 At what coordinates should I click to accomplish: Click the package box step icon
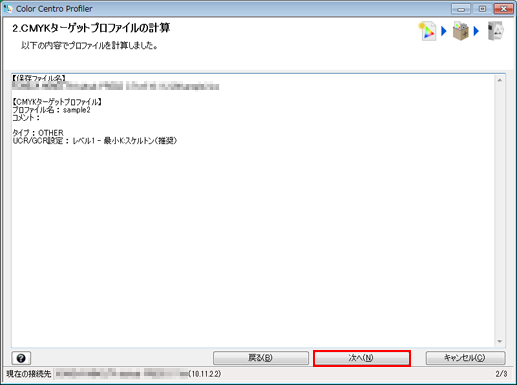[461, 31]
